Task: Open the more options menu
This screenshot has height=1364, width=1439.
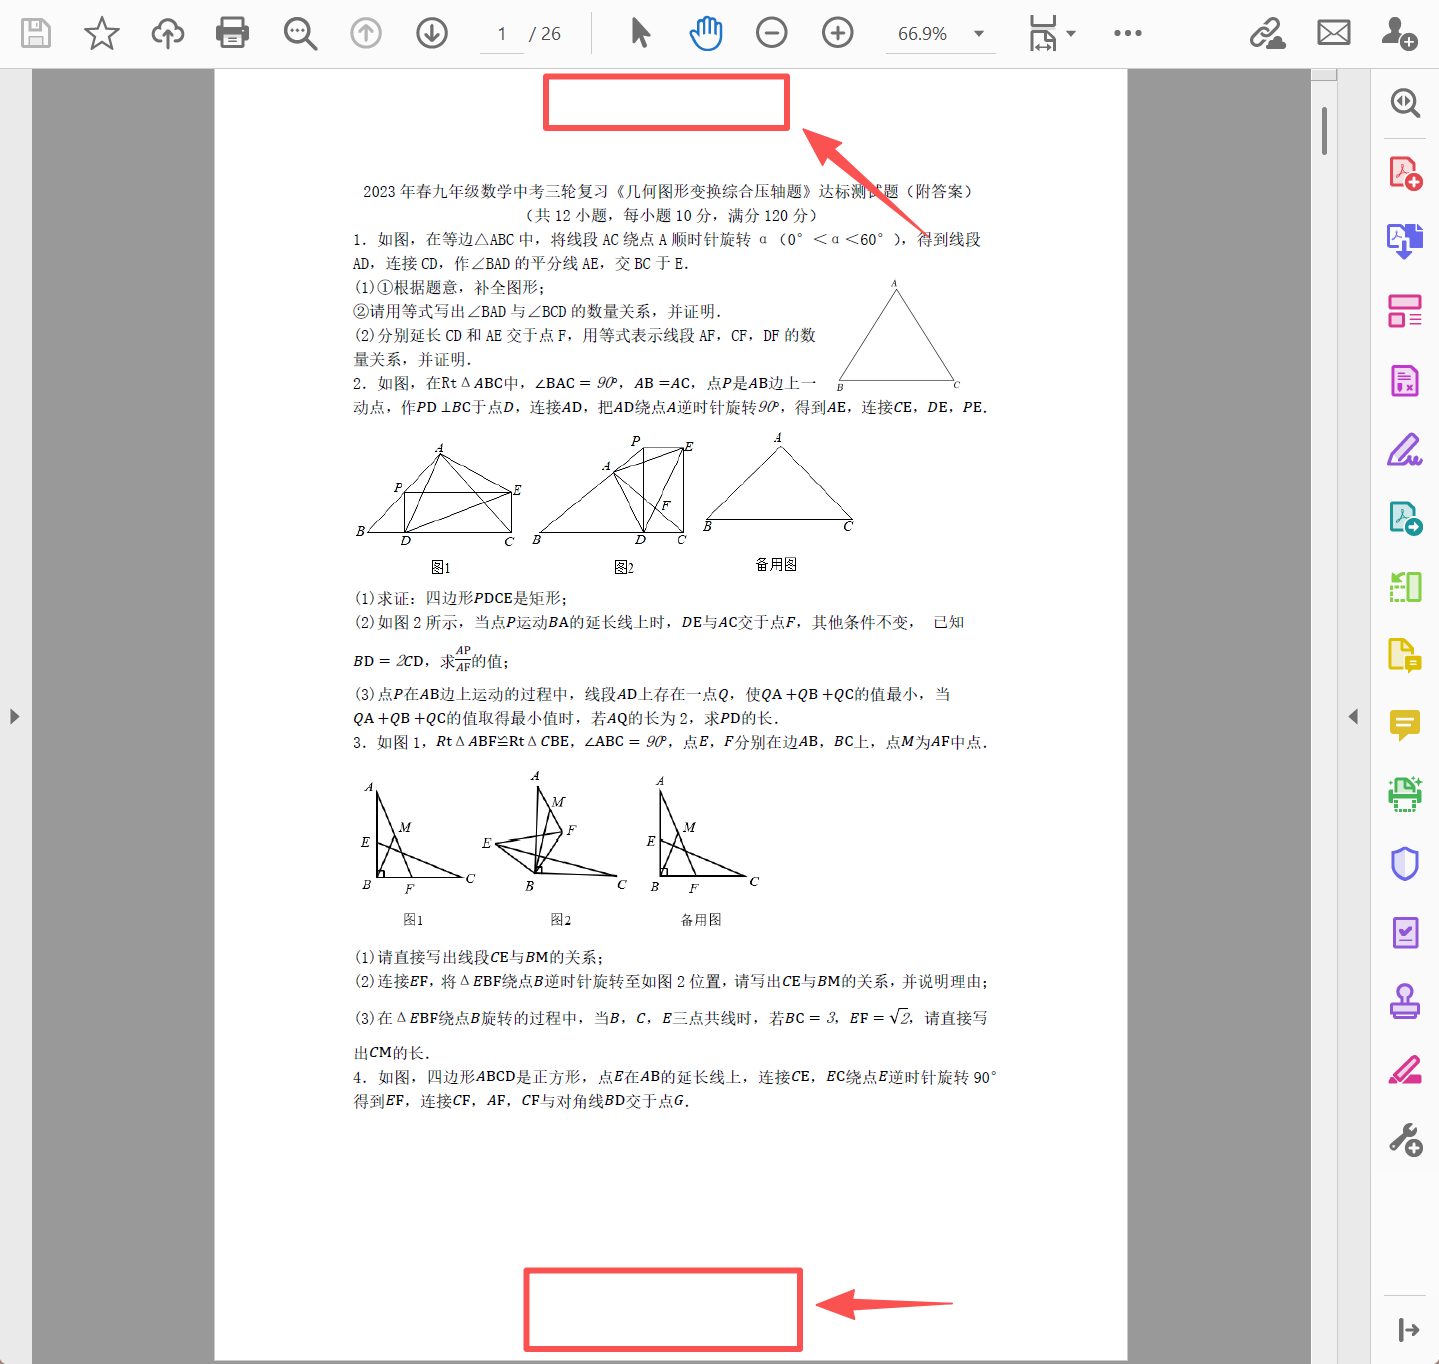Action: click(x=1127, y=32)
